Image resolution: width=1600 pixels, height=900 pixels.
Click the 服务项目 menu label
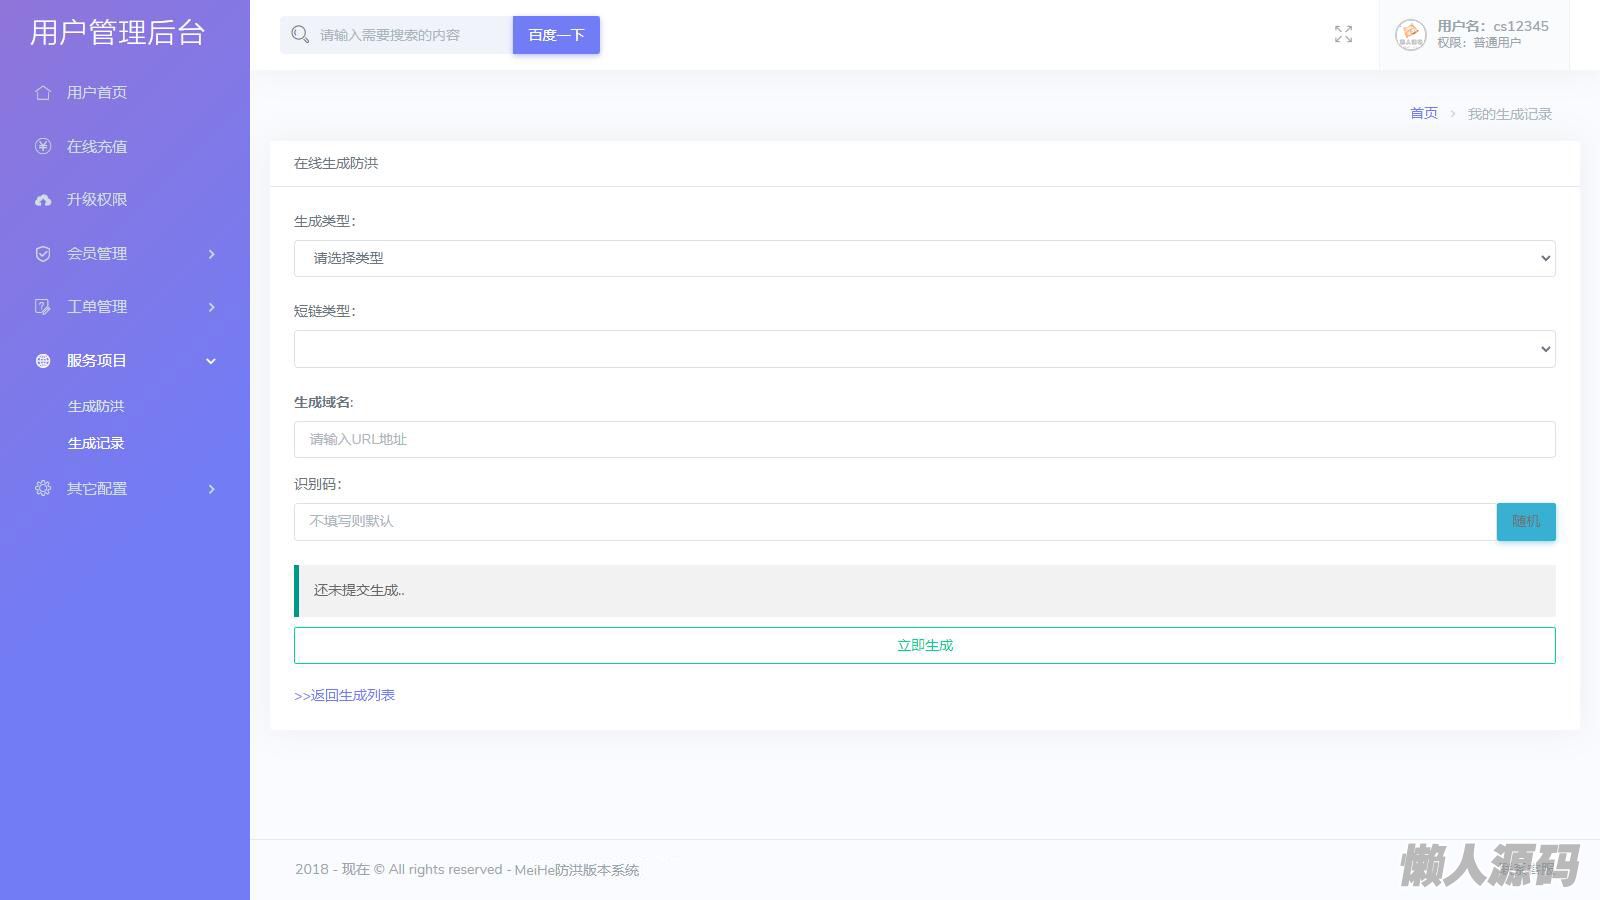pyautogui.click(x=97, y=361)
